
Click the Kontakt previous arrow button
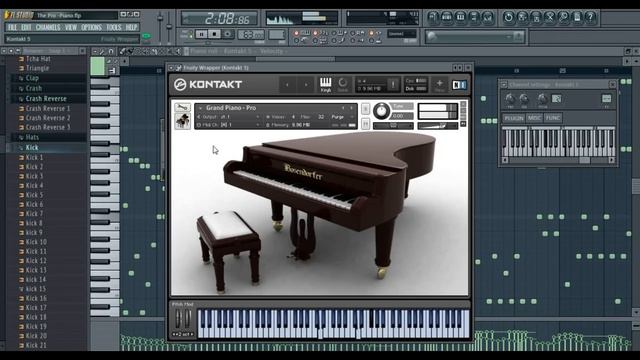[x=287, y=85]
